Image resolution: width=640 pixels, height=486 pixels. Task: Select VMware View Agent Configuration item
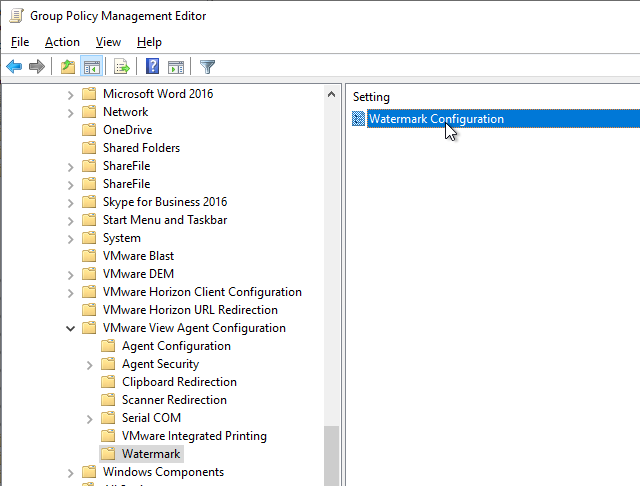tap(194, 328)
